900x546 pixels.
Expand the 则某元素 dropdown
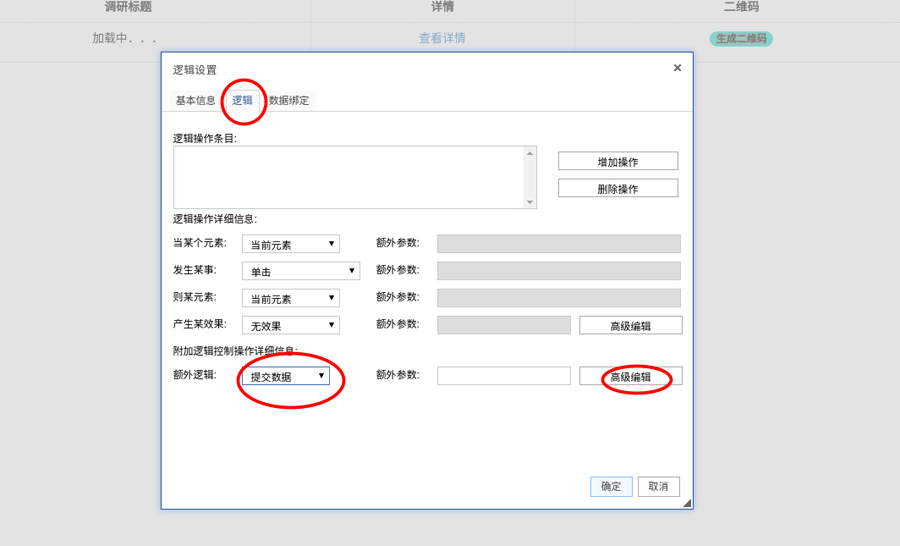tap(290, 298)
